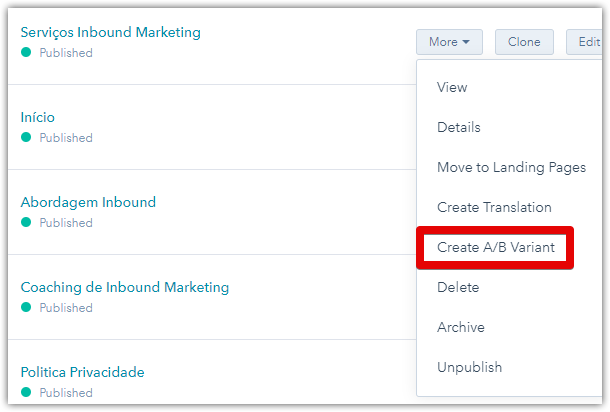Click green Published dot under Abordagem Inbound
This screenshot has height=412, width=610.
coord(26,223)
